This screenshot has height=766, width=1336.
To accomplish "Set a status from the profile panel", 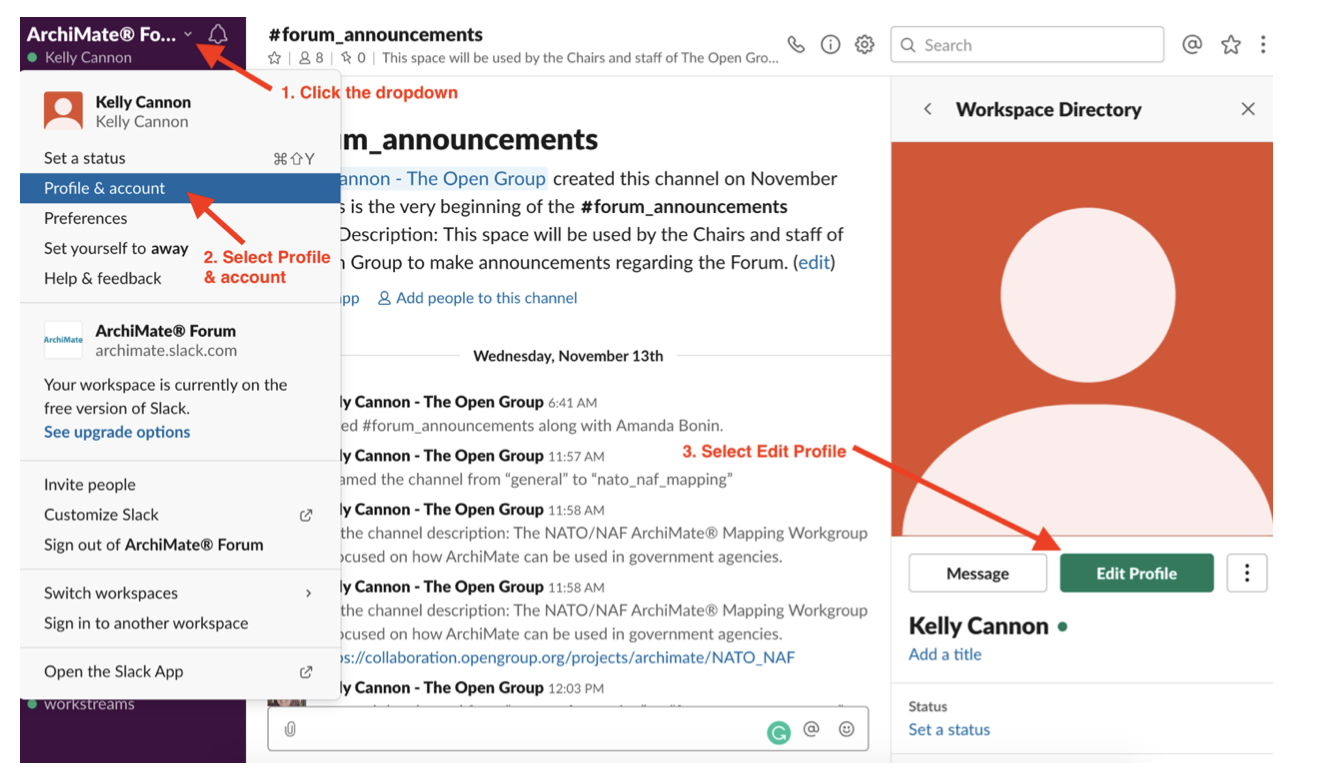I will 949,729.
